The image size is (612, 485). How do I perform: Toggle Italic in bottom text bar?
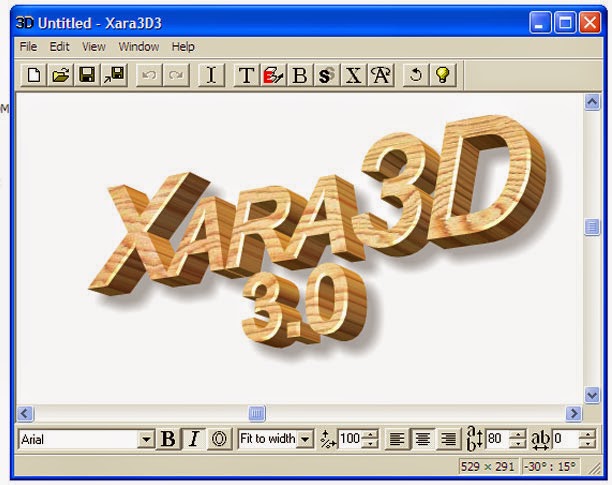point(194,439)
